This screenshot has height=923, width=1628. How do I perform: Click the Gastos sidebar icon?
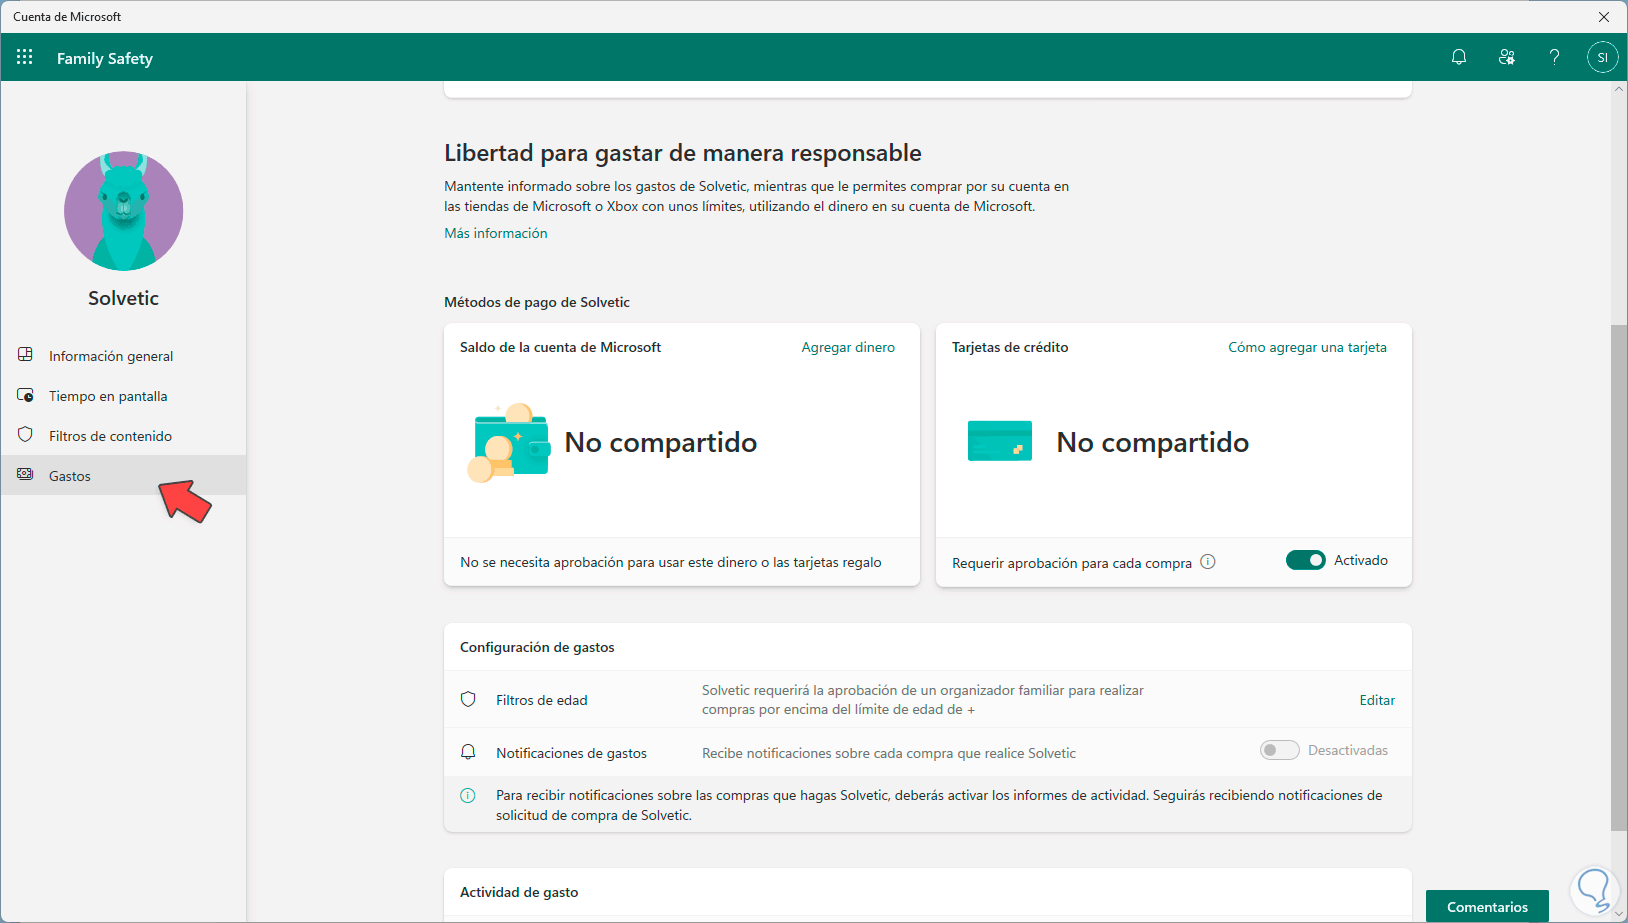pyautogui.click(x=26, y=475)
